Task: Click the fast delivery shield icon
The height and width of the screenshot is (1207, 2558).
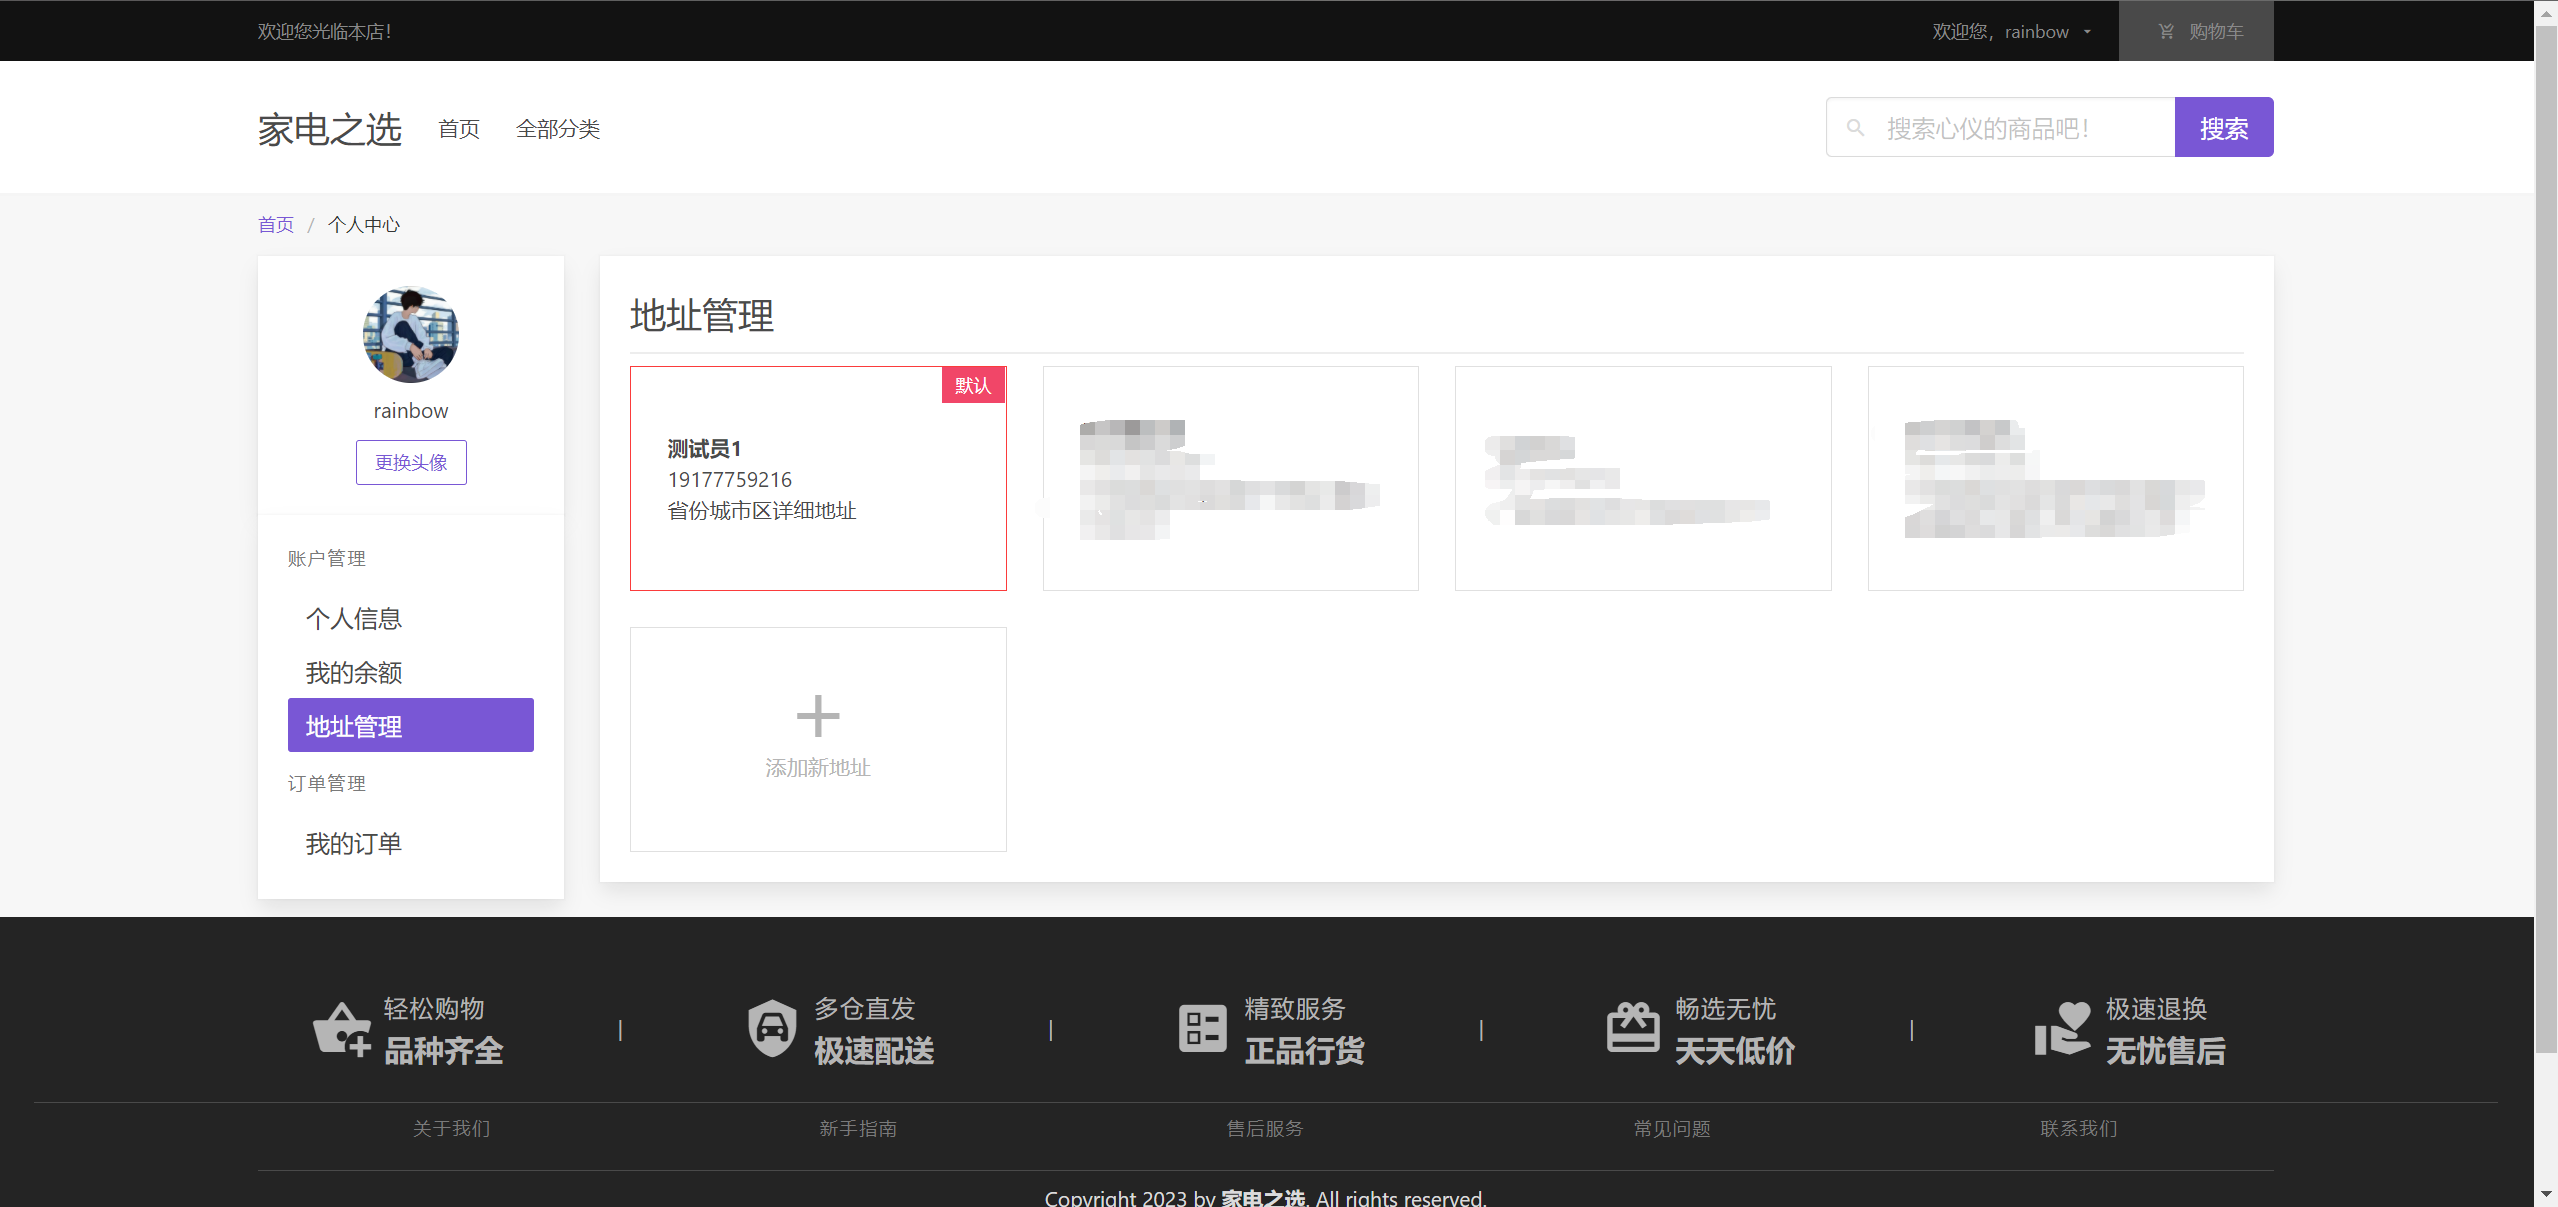Action: 772,1029
